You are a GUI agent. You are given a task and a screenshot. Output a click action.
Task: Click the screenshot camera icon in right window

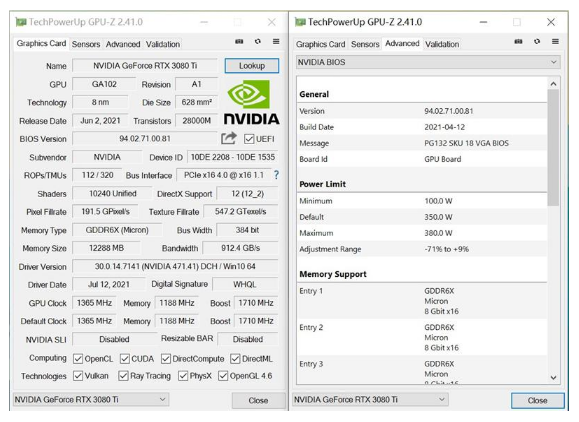[518, 42]
